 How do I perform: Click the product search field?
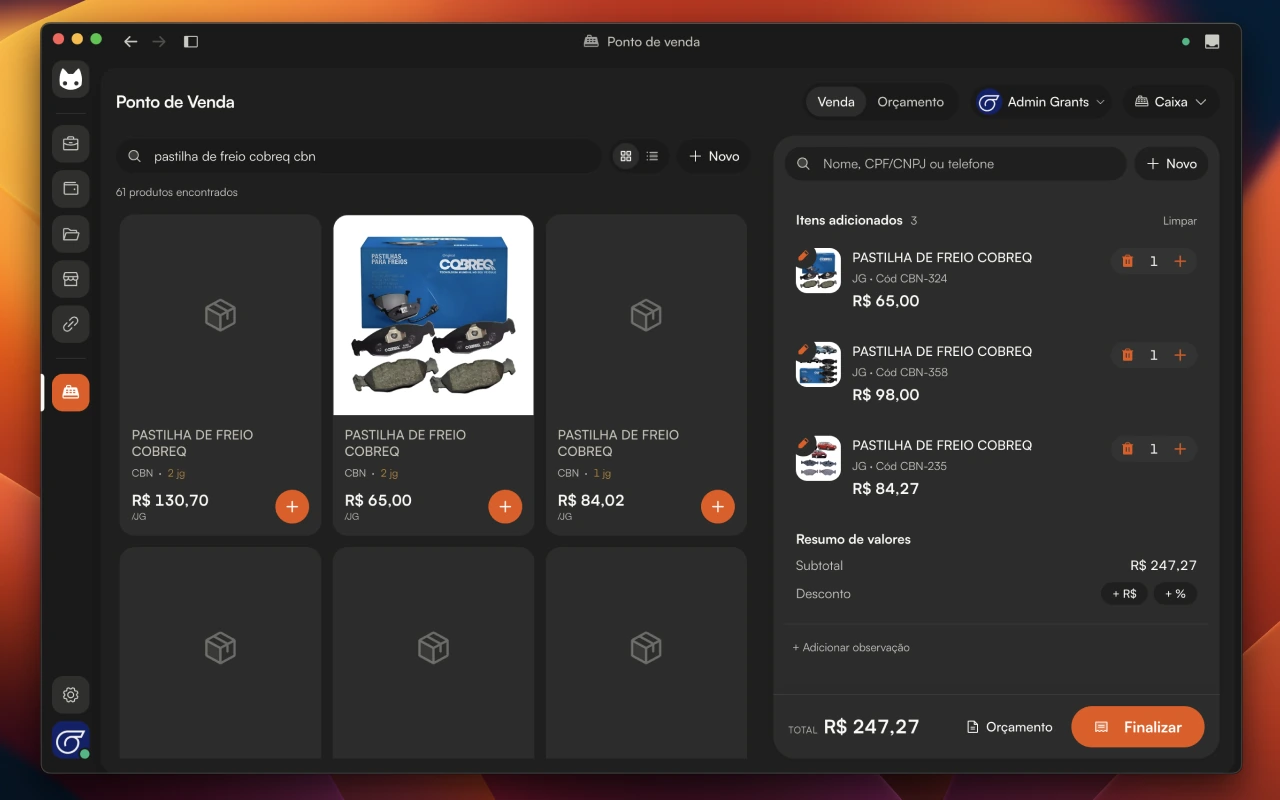[359, 156]
